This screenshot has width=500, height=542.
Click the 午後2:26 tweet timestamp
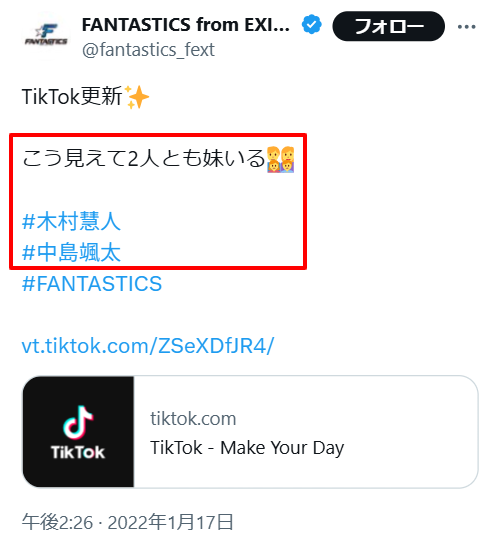pyautogui.click(x=57, y=522)
